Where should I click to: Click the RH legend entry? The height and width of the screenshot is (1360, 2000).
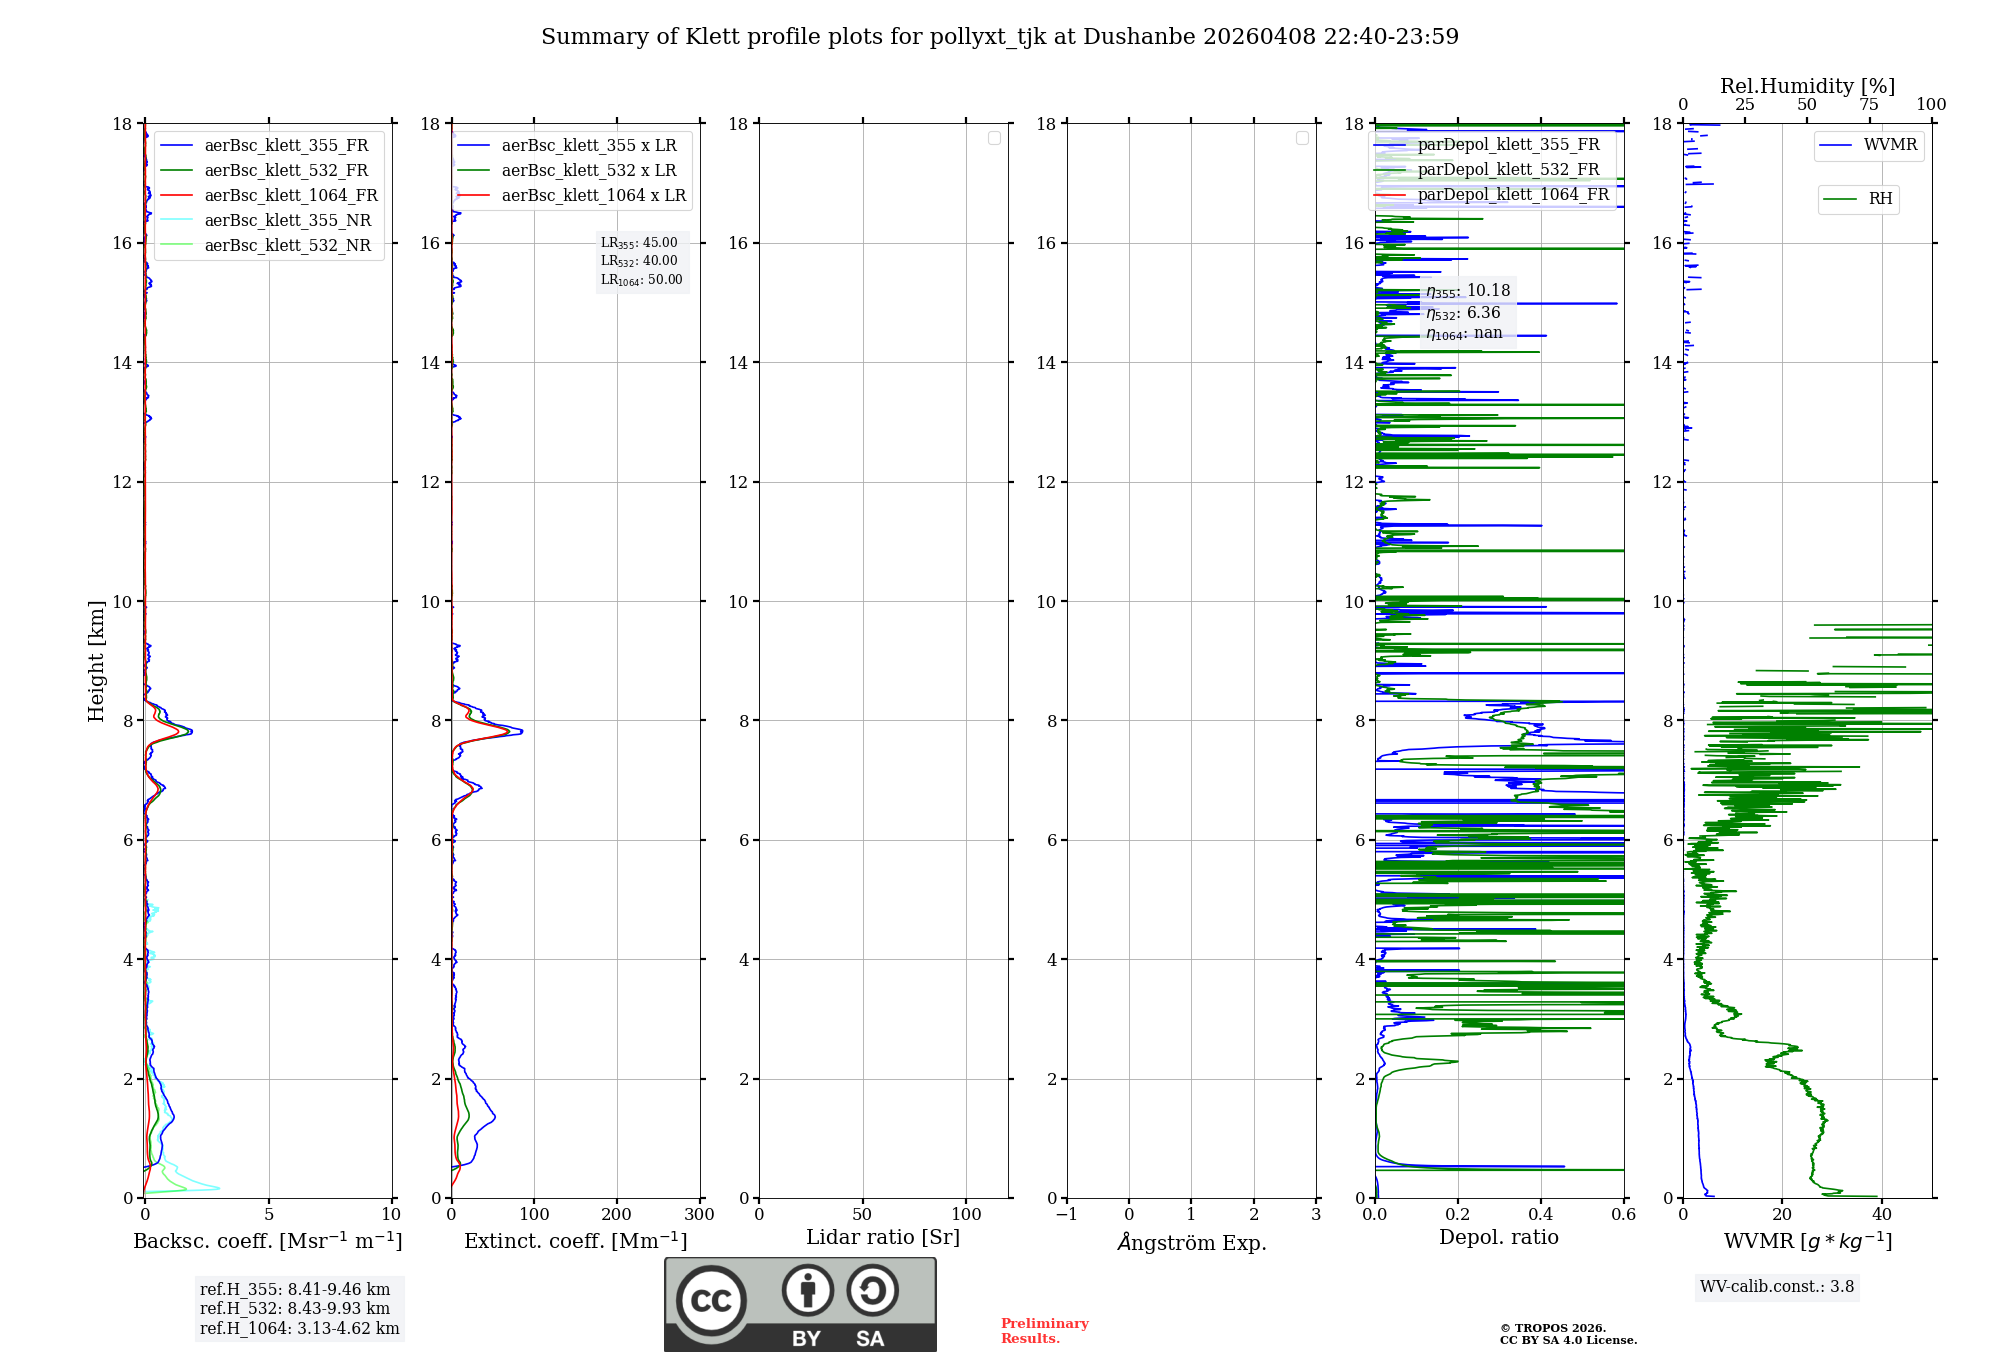click(x=1879, y=199)
